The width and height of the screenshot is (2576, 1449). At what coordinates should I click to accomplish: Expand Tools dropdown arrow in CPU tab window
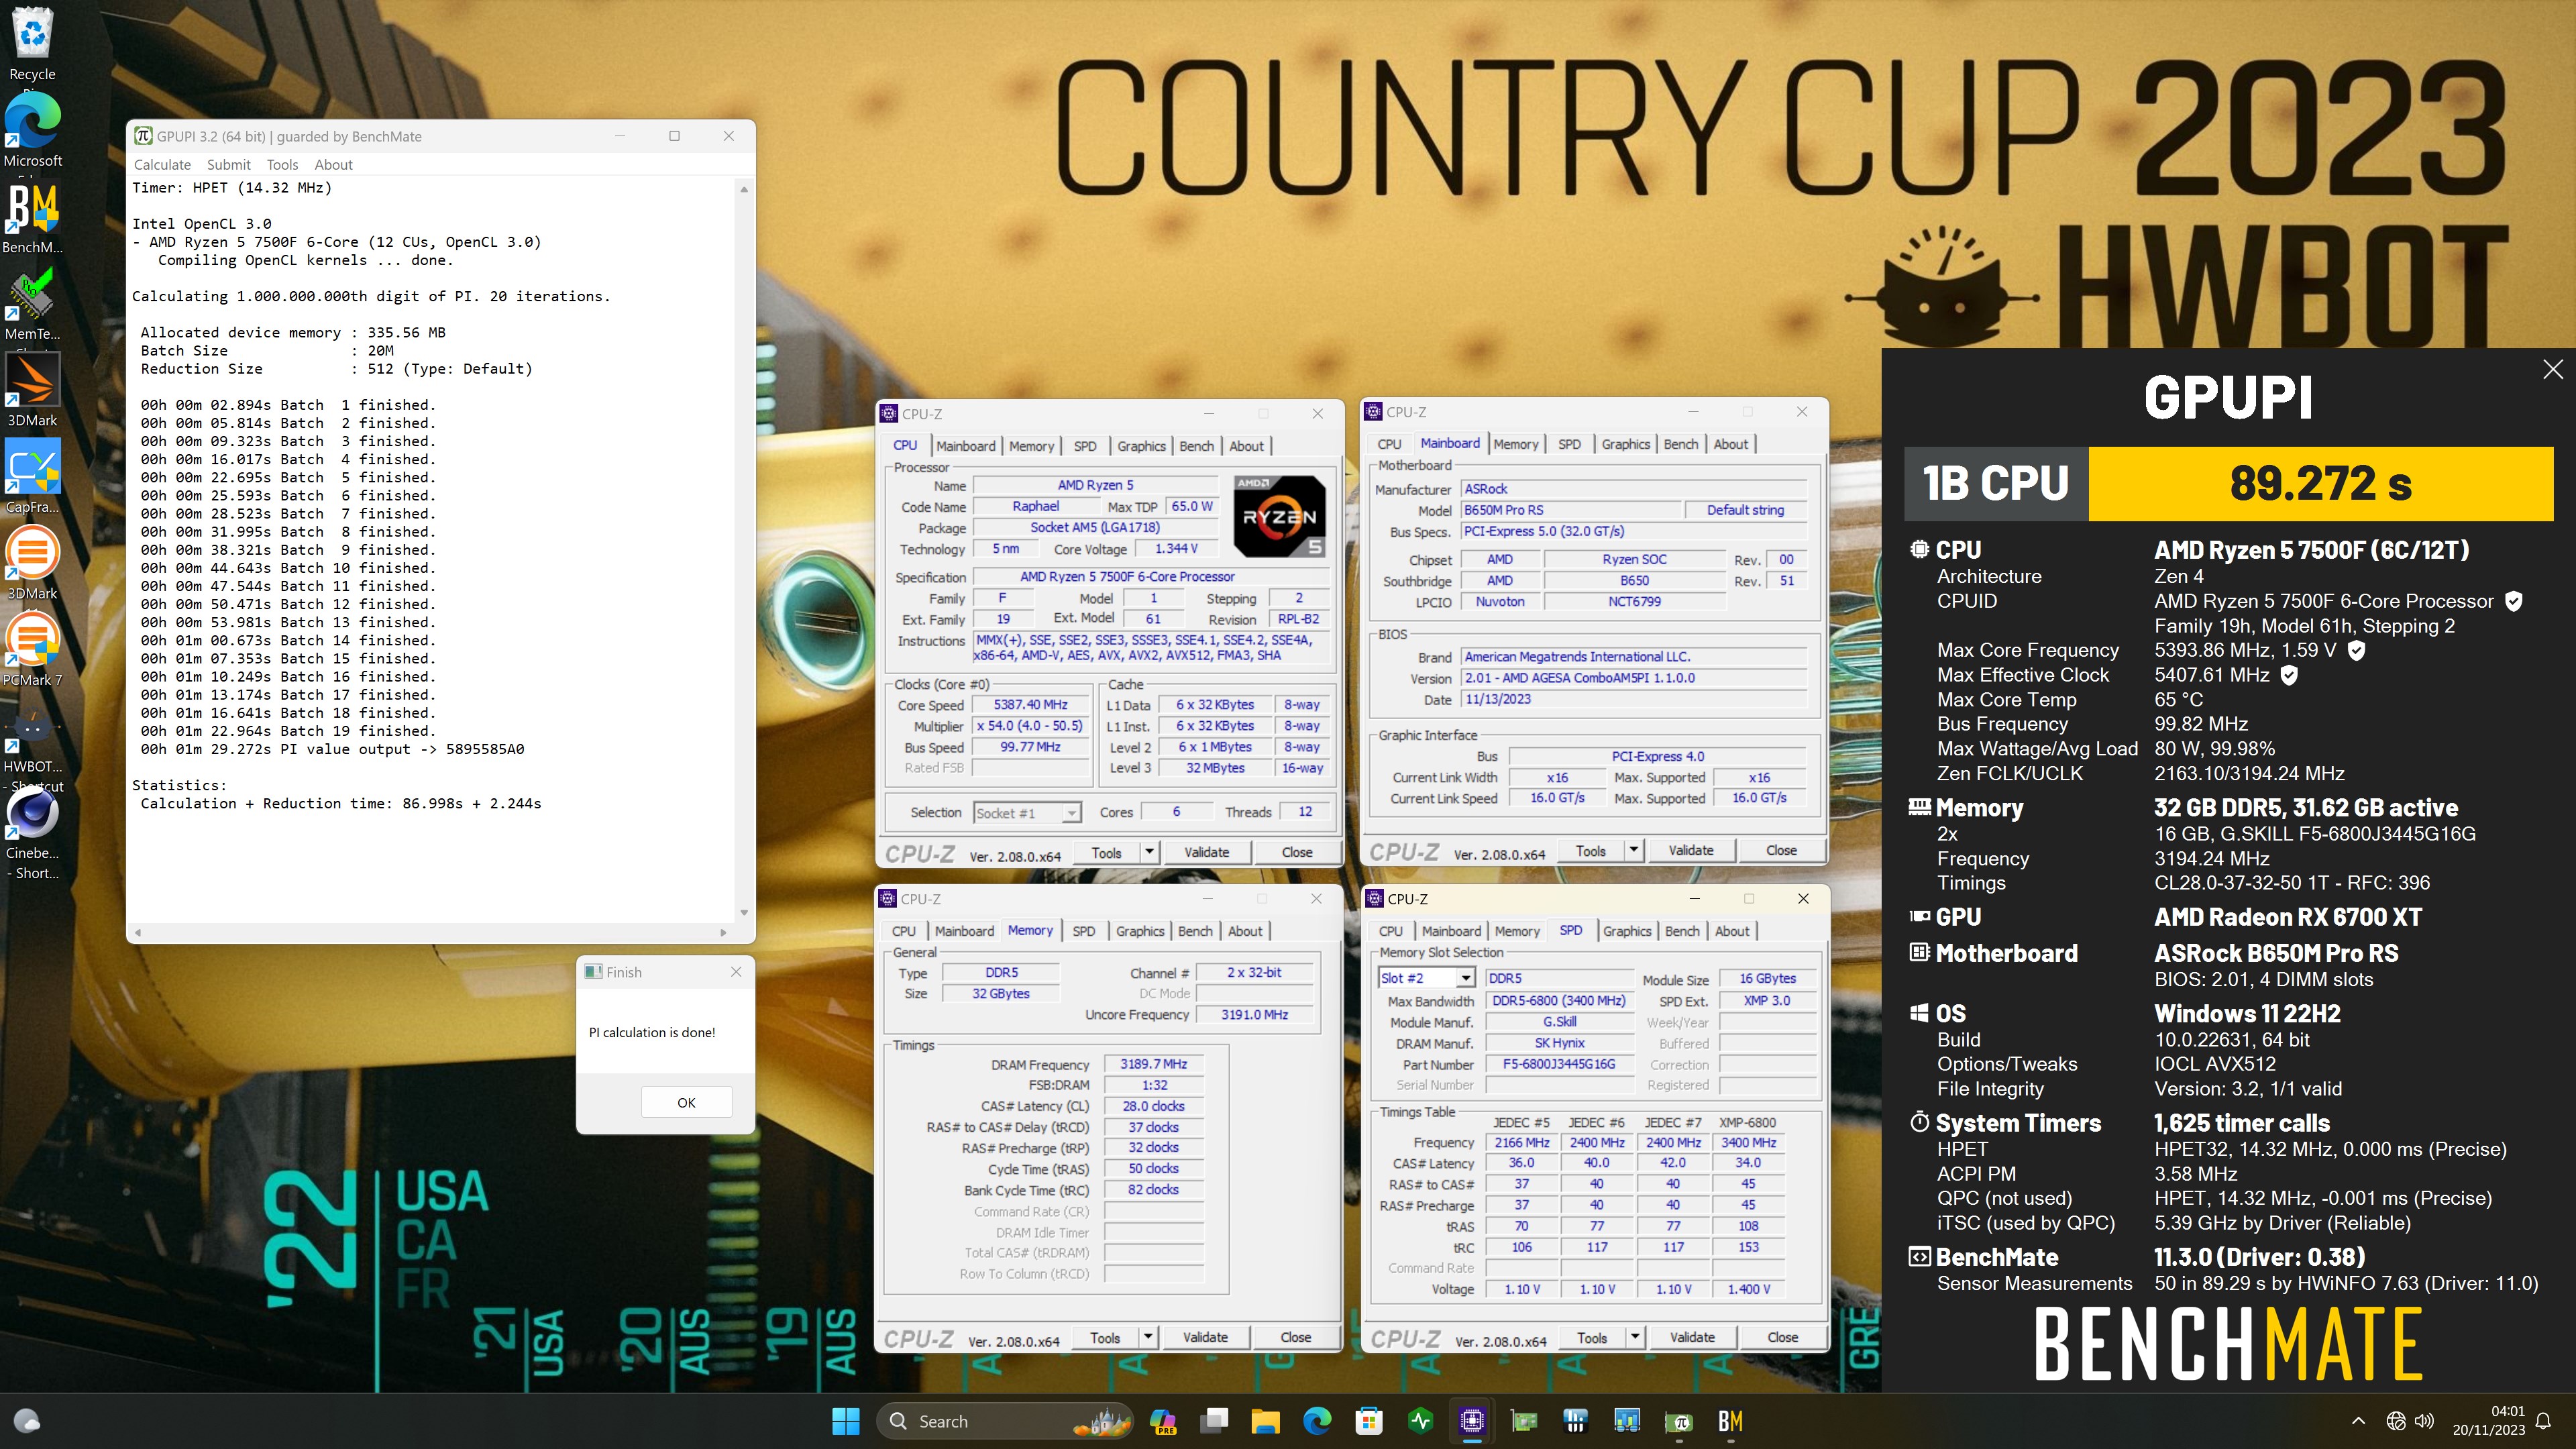[x=1149, y=852]
